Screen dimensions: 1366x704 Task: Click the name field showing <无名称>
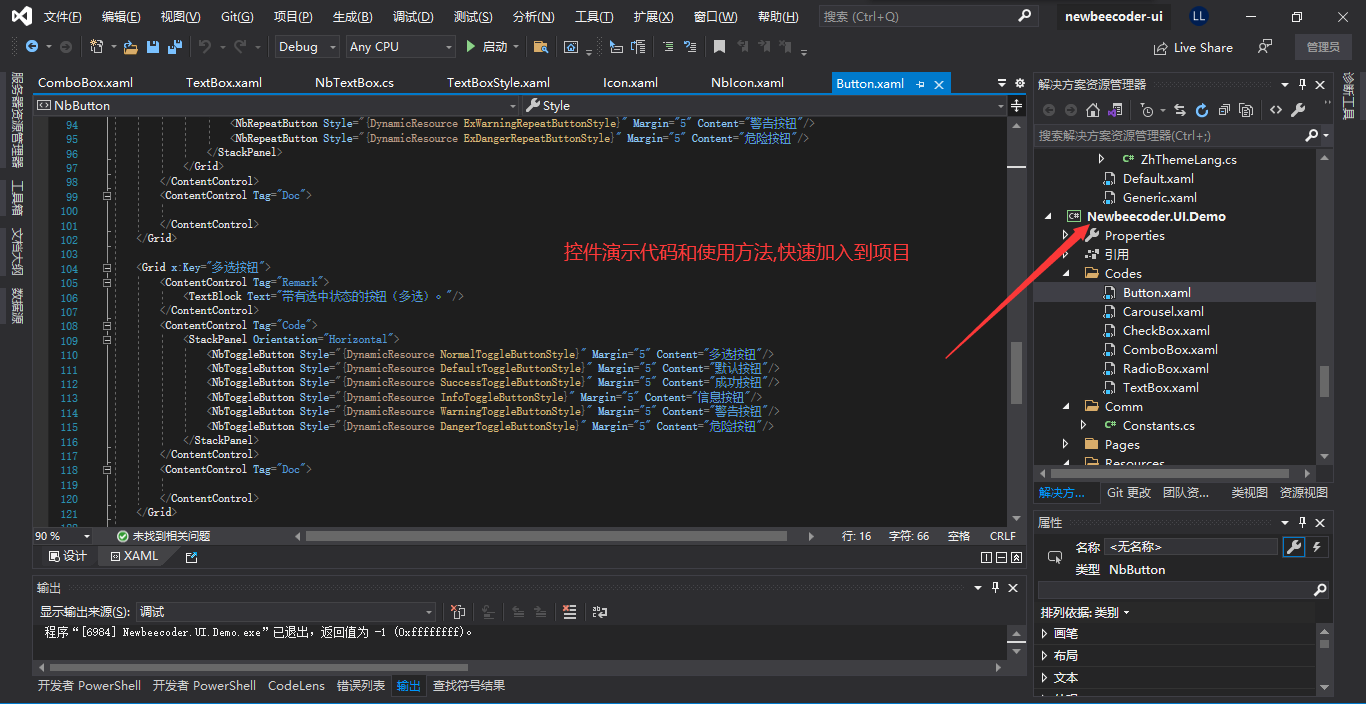point(1191,547)
